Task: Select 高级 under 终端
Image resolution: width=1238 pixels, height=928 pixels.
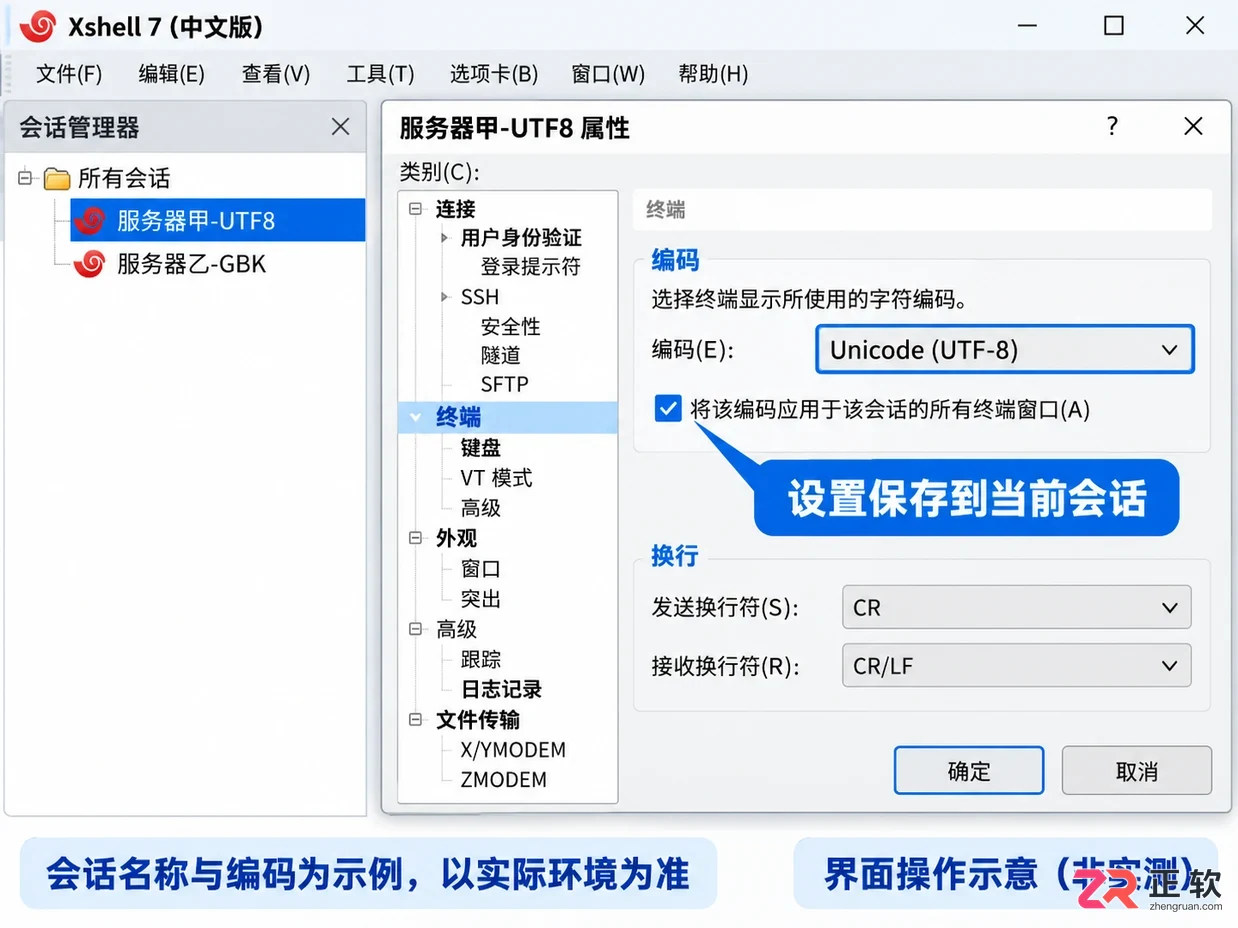Action: (481, 508)
